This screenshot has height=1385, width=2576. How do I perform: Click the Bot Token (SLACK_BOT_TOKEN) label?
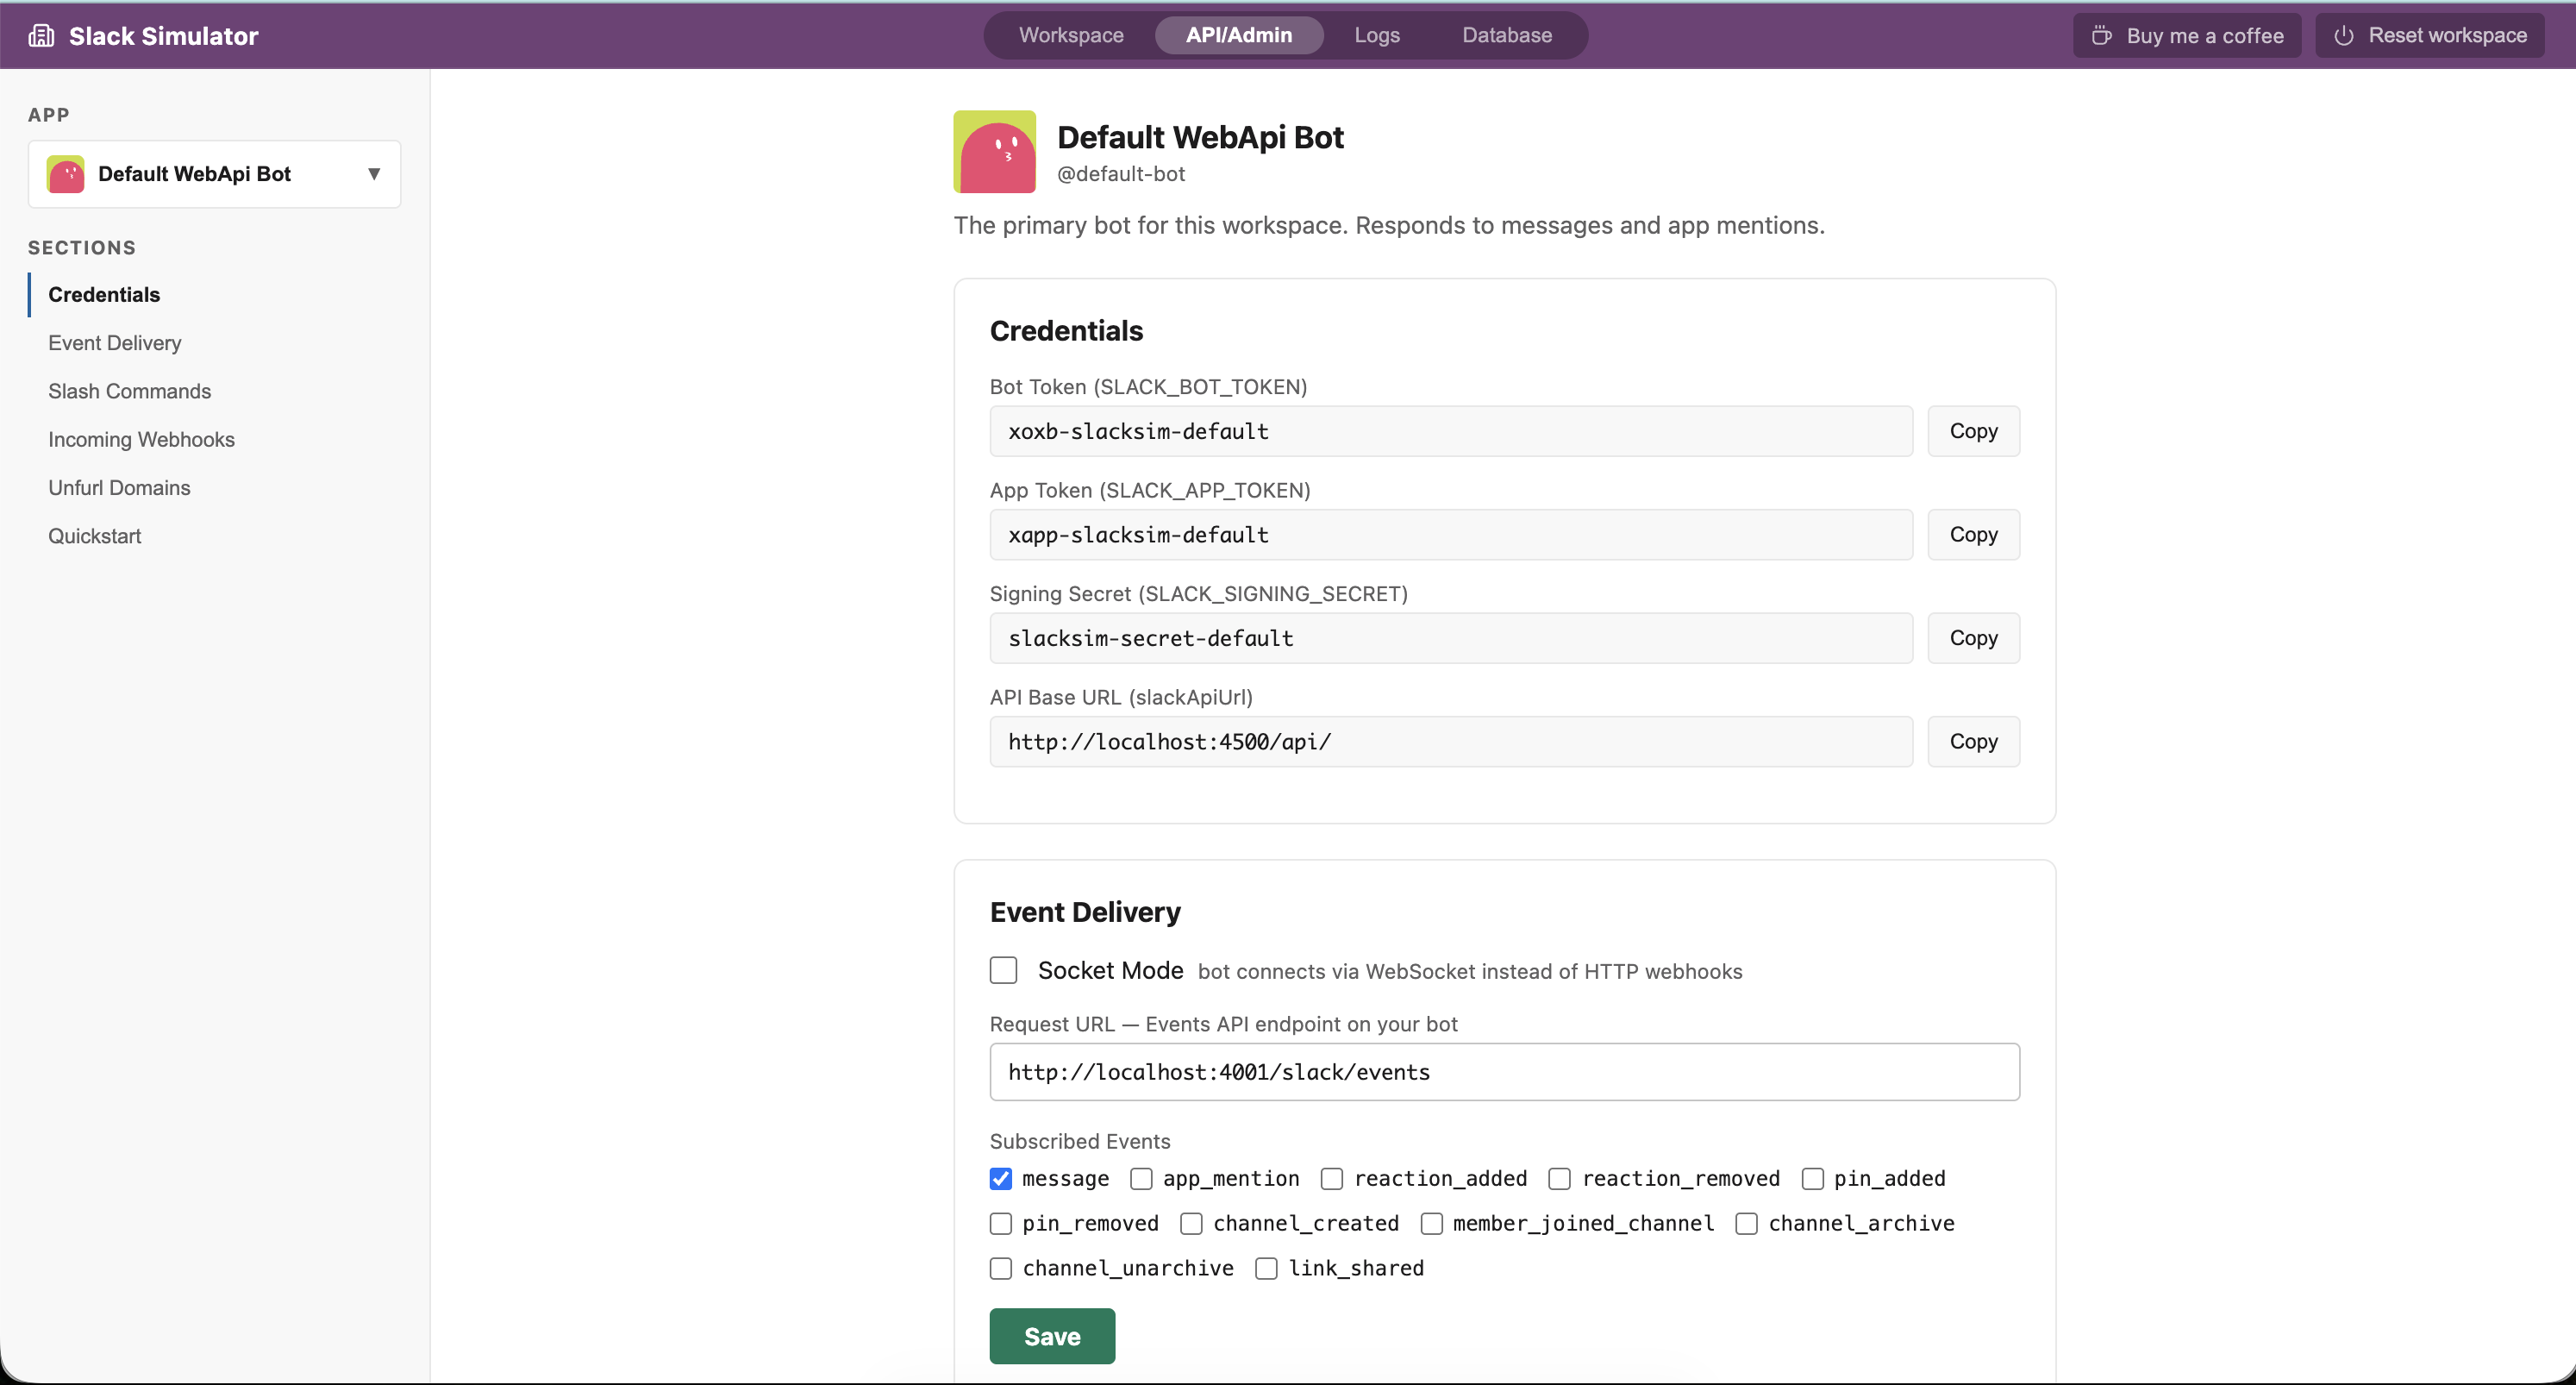click(1148, 387)
